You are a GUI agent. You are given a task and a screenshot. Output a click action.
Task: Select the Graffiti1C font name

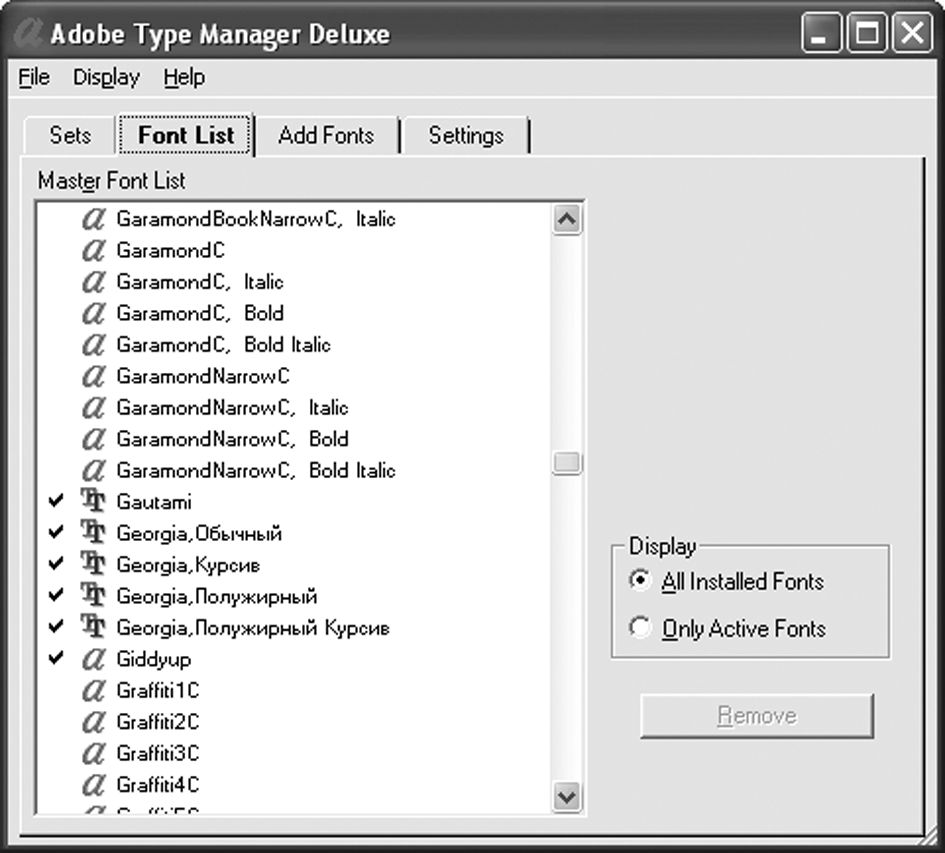158,690
